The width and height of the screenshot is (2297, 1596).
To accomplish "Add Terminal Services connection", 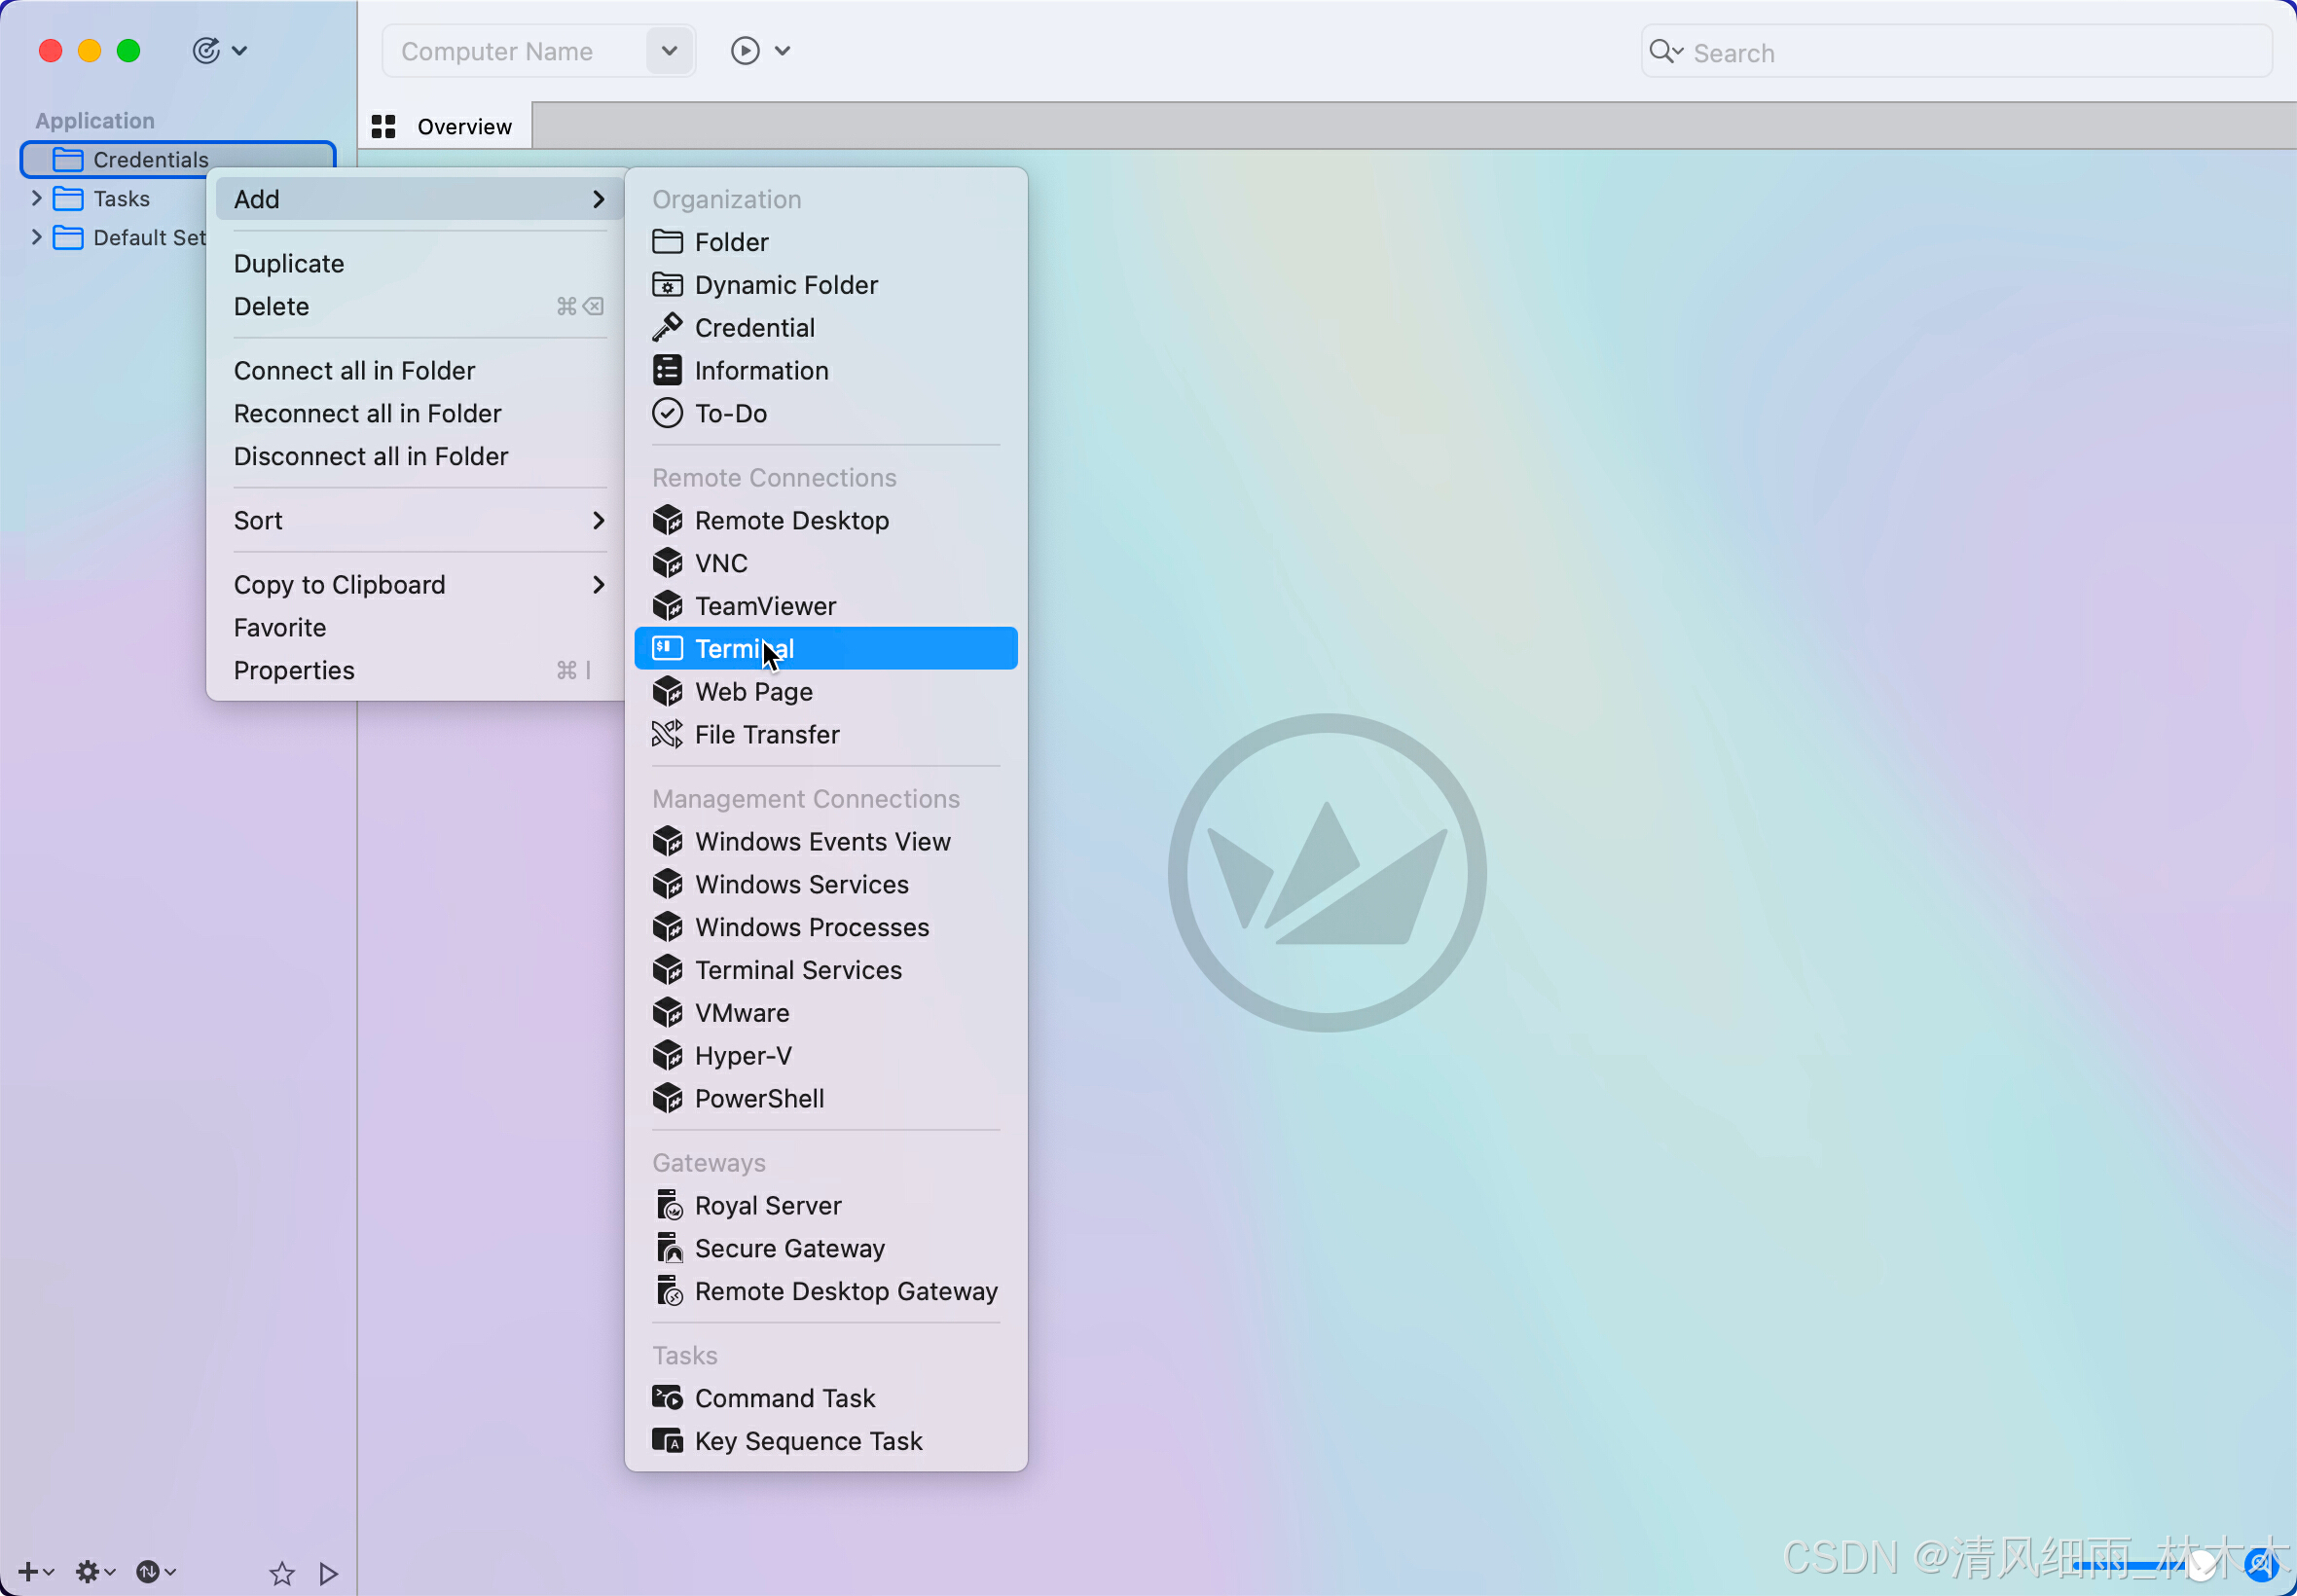I will [826, 971].
